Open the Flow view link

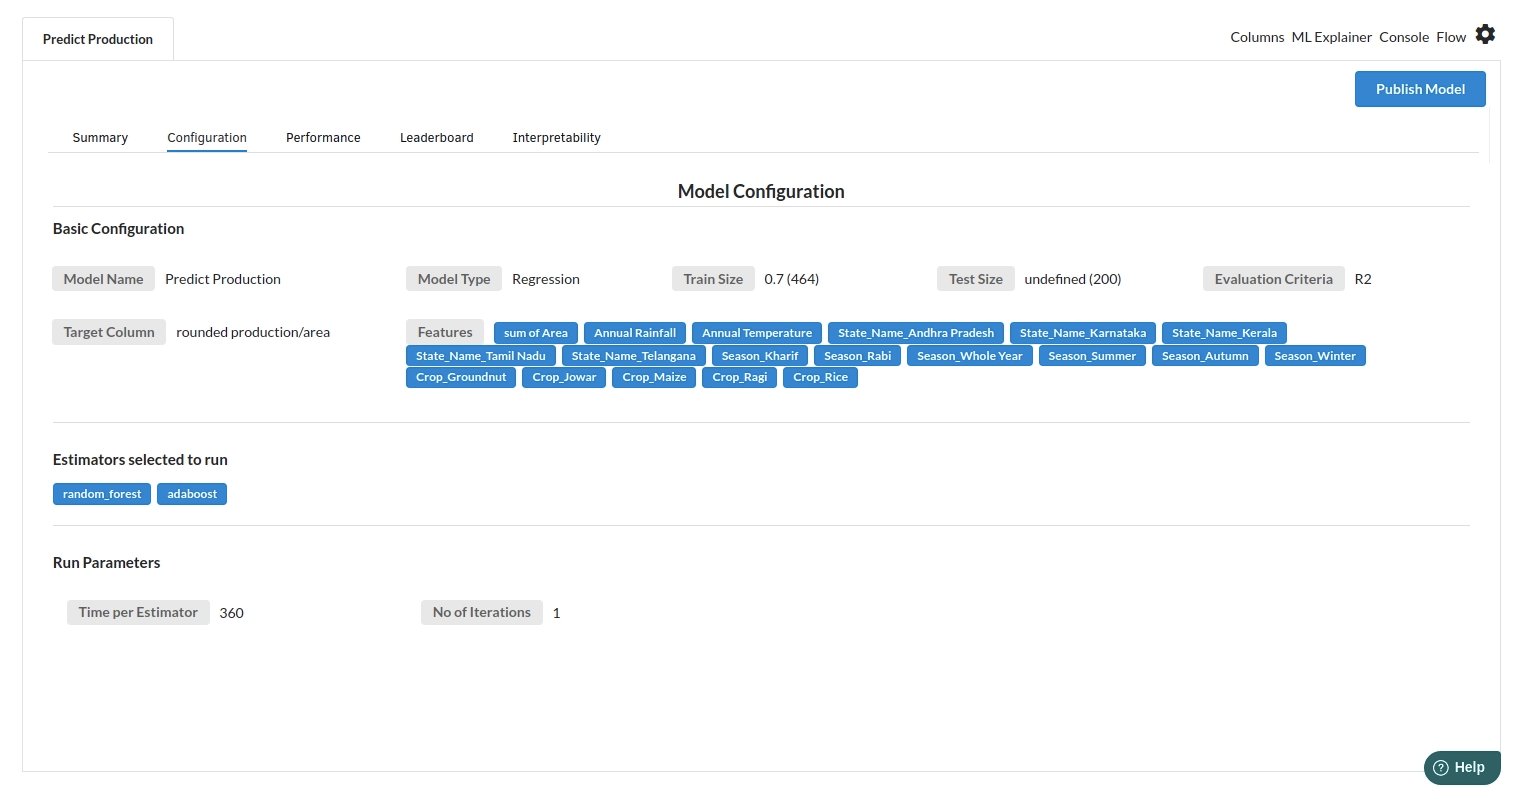(1450, 37)
